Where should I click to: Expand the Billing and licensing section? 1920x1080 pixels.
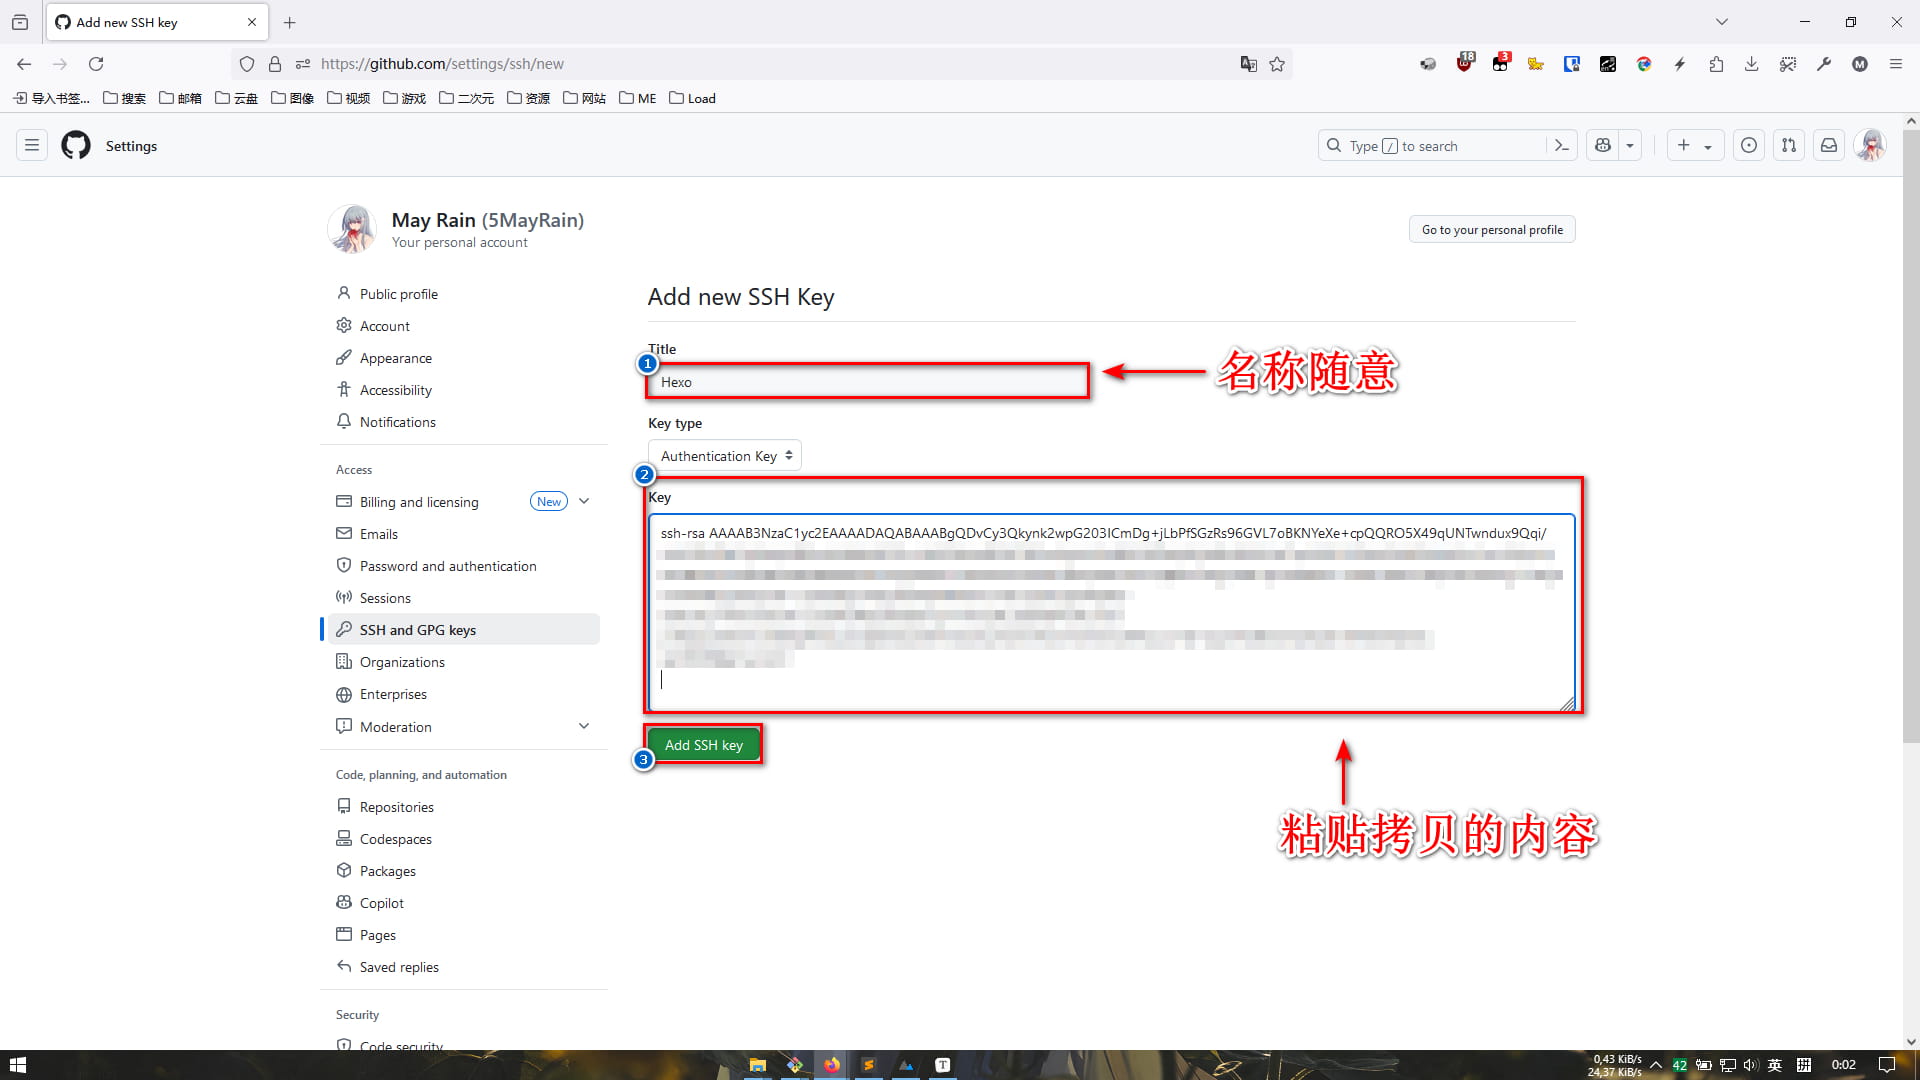tap(584, 502)
